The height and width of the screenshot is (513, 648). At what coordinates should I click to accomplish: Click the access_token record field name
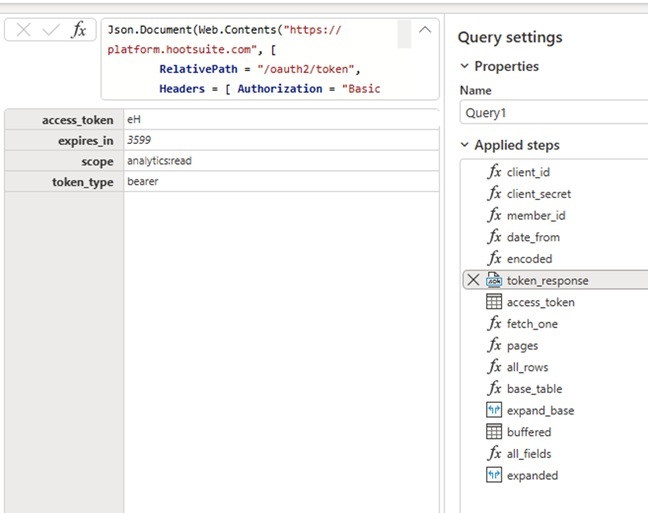click(x=77, y=120)
